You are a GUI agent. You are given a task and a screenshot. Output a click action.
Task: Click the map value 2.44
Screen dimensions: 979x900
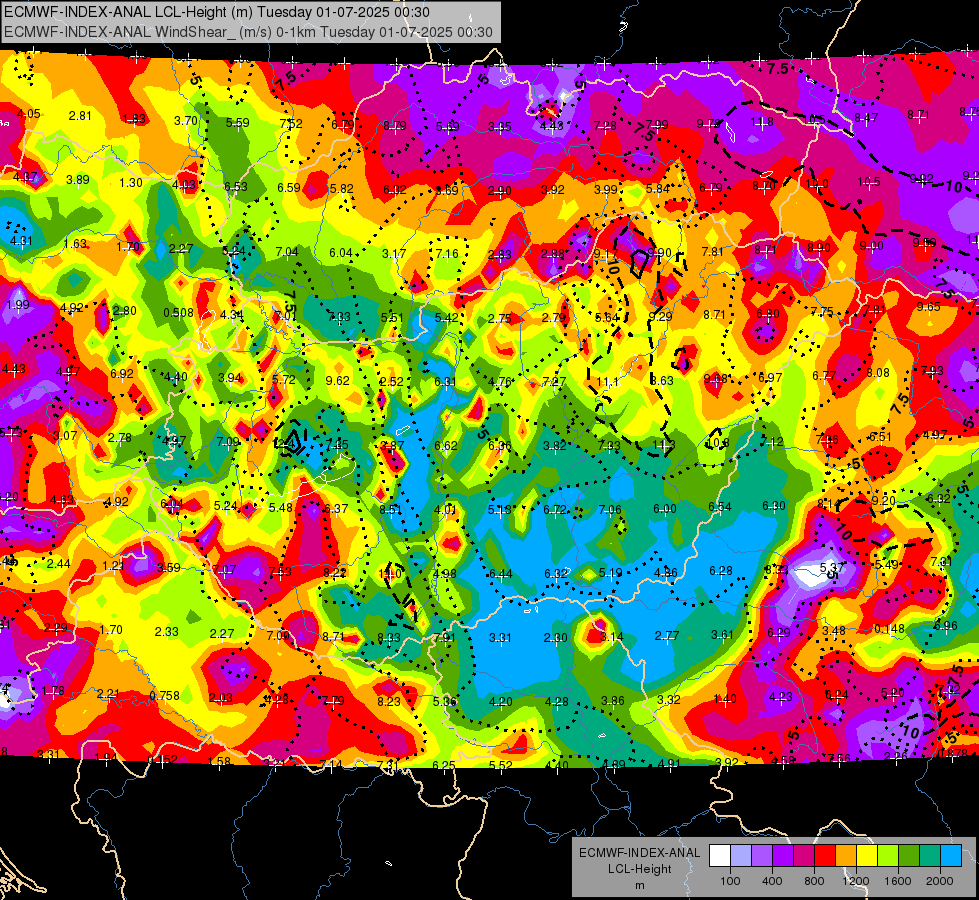coord(59,564)
